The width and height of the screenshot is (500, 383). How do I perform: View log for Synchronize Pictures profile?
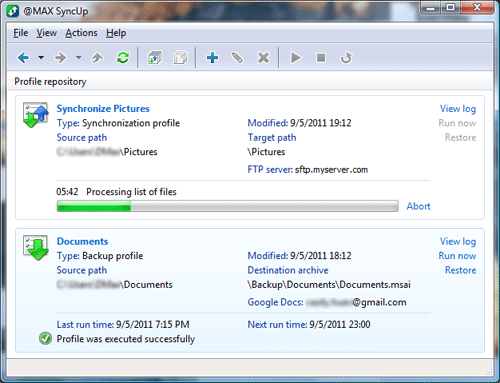pos(458,109)
